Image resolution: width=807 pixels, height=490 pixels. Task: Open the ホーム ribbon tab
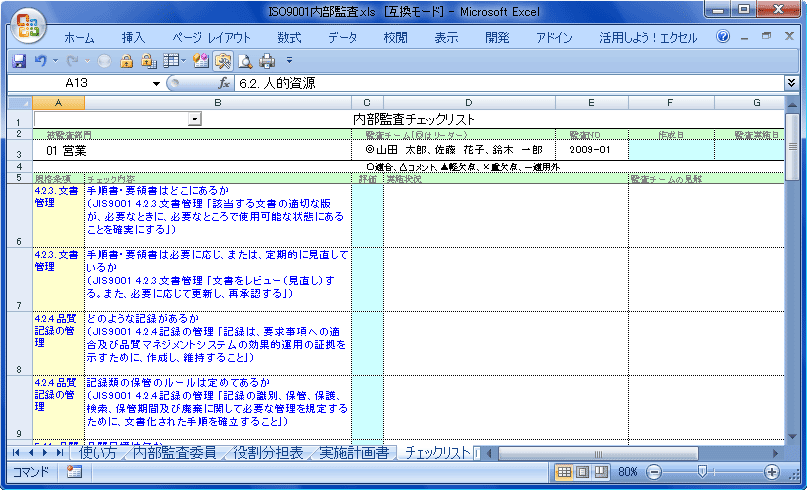tap(79, 38)
